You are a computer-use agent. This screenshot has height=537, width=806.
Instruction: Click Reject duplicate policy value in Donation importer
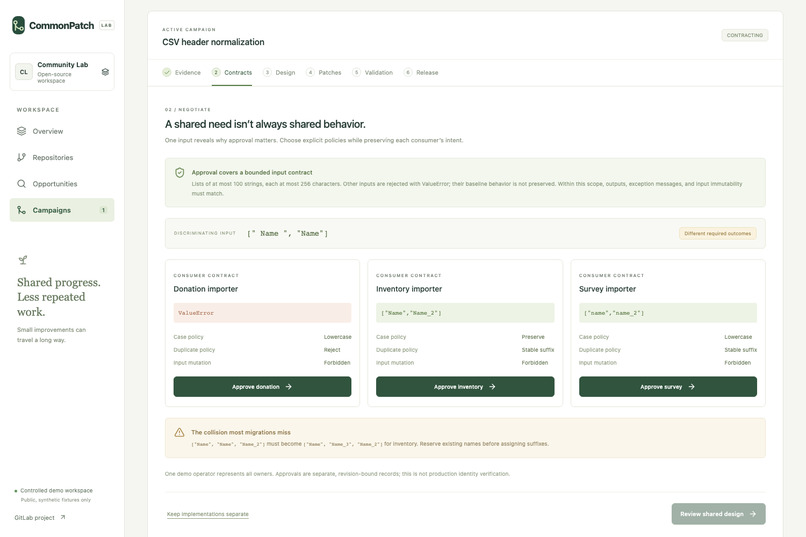pos(332,350)
